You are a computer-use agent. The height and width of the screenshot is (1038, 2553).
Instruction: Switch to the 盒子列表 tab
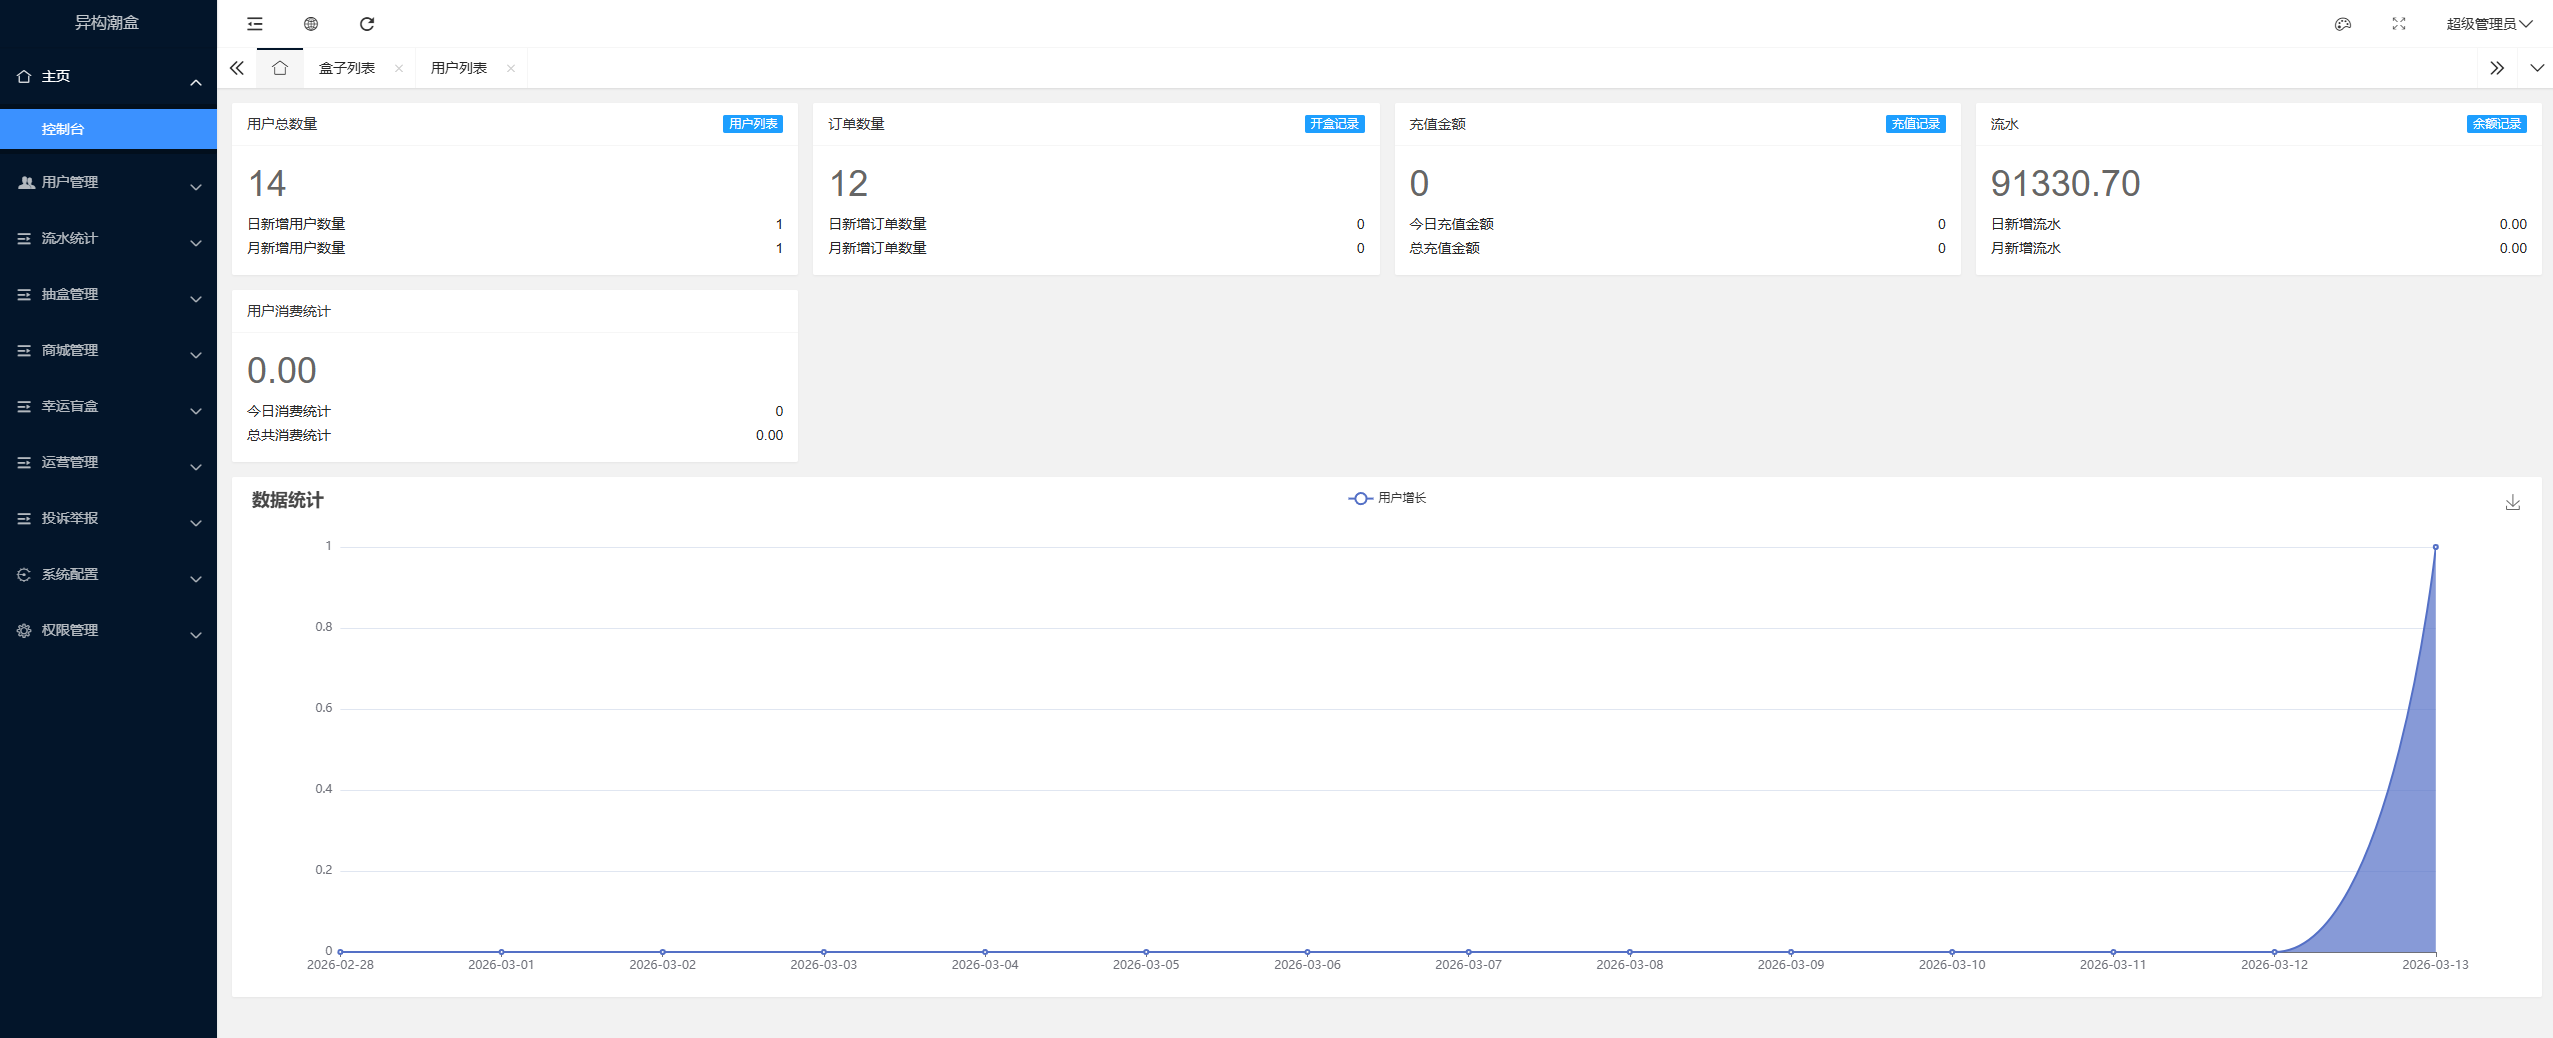347,68
